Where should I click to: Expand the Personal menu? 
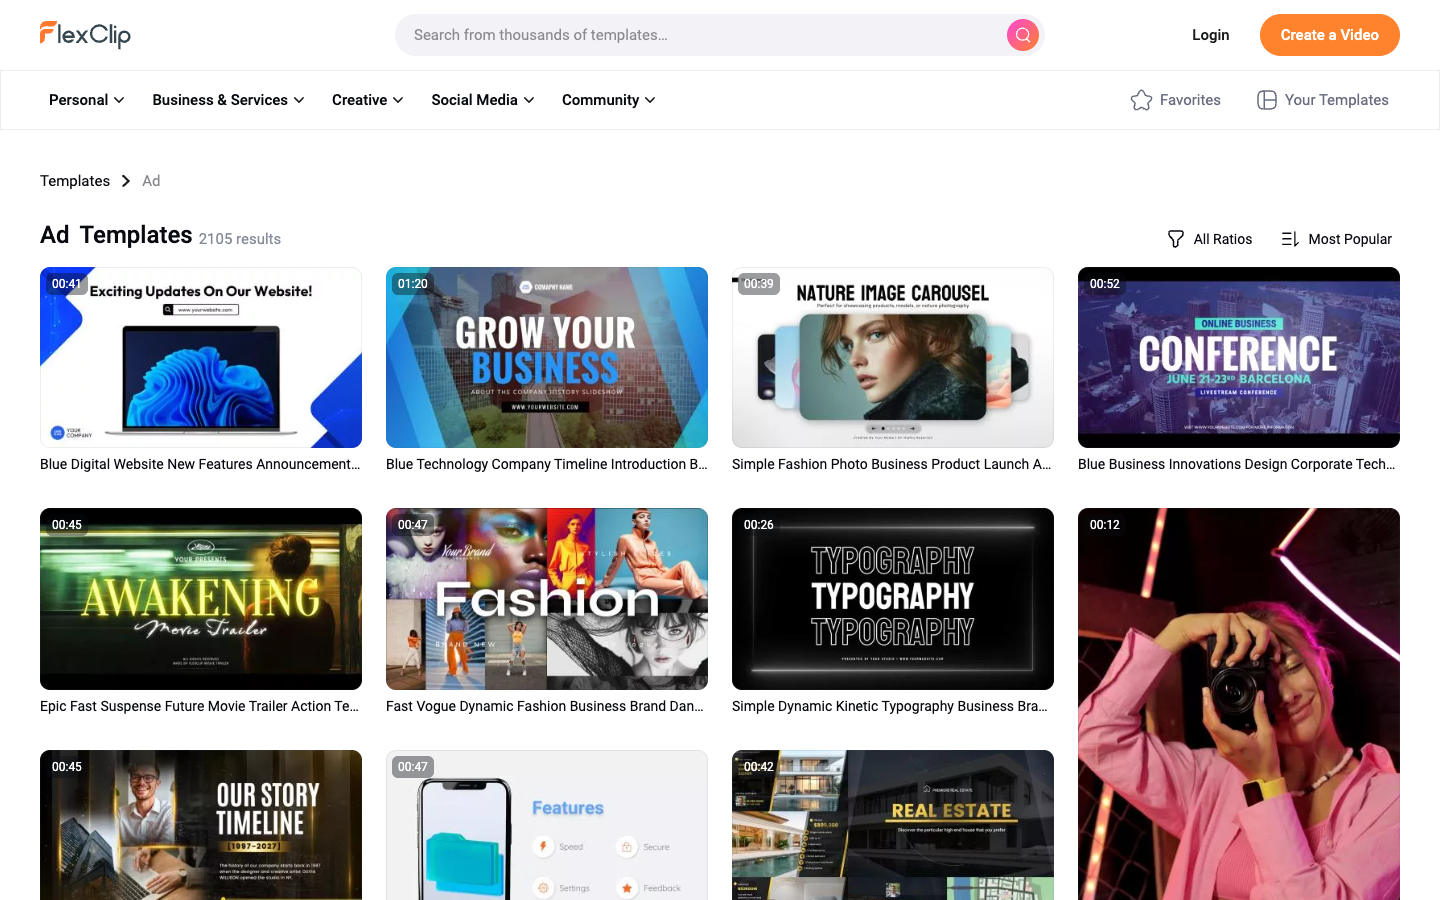coord(87,100)
